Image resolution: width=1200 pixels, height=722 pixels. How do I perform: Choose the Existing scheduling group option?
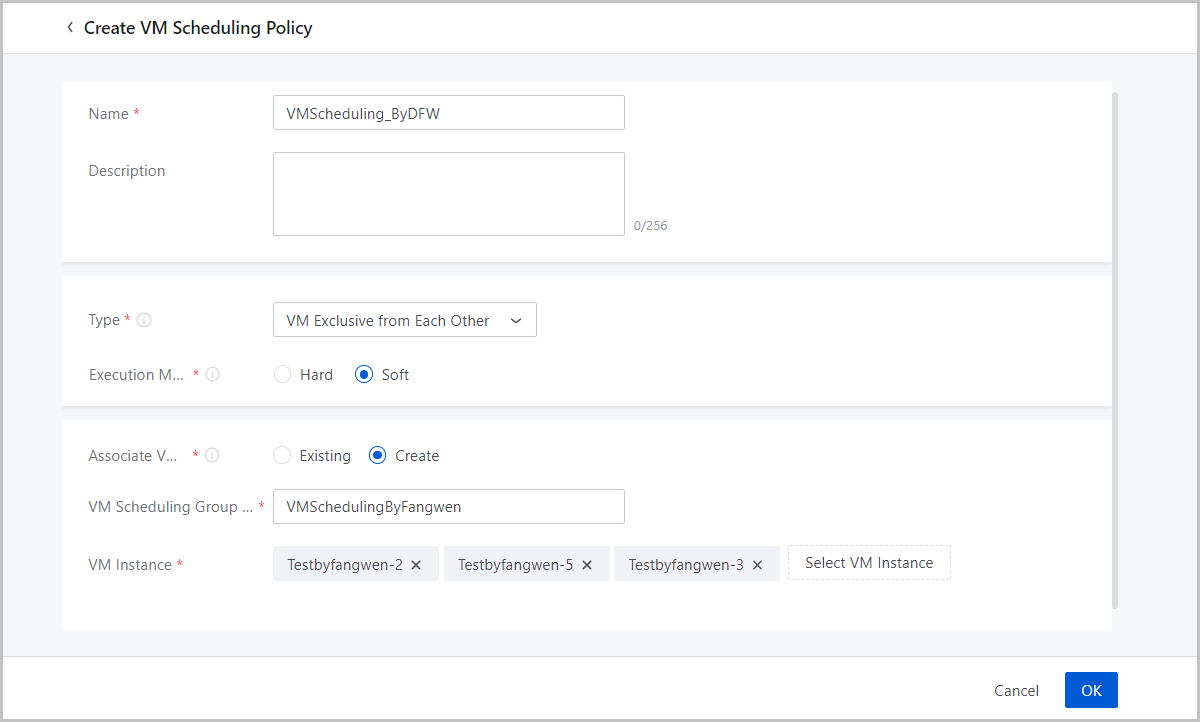coord(282,456)
